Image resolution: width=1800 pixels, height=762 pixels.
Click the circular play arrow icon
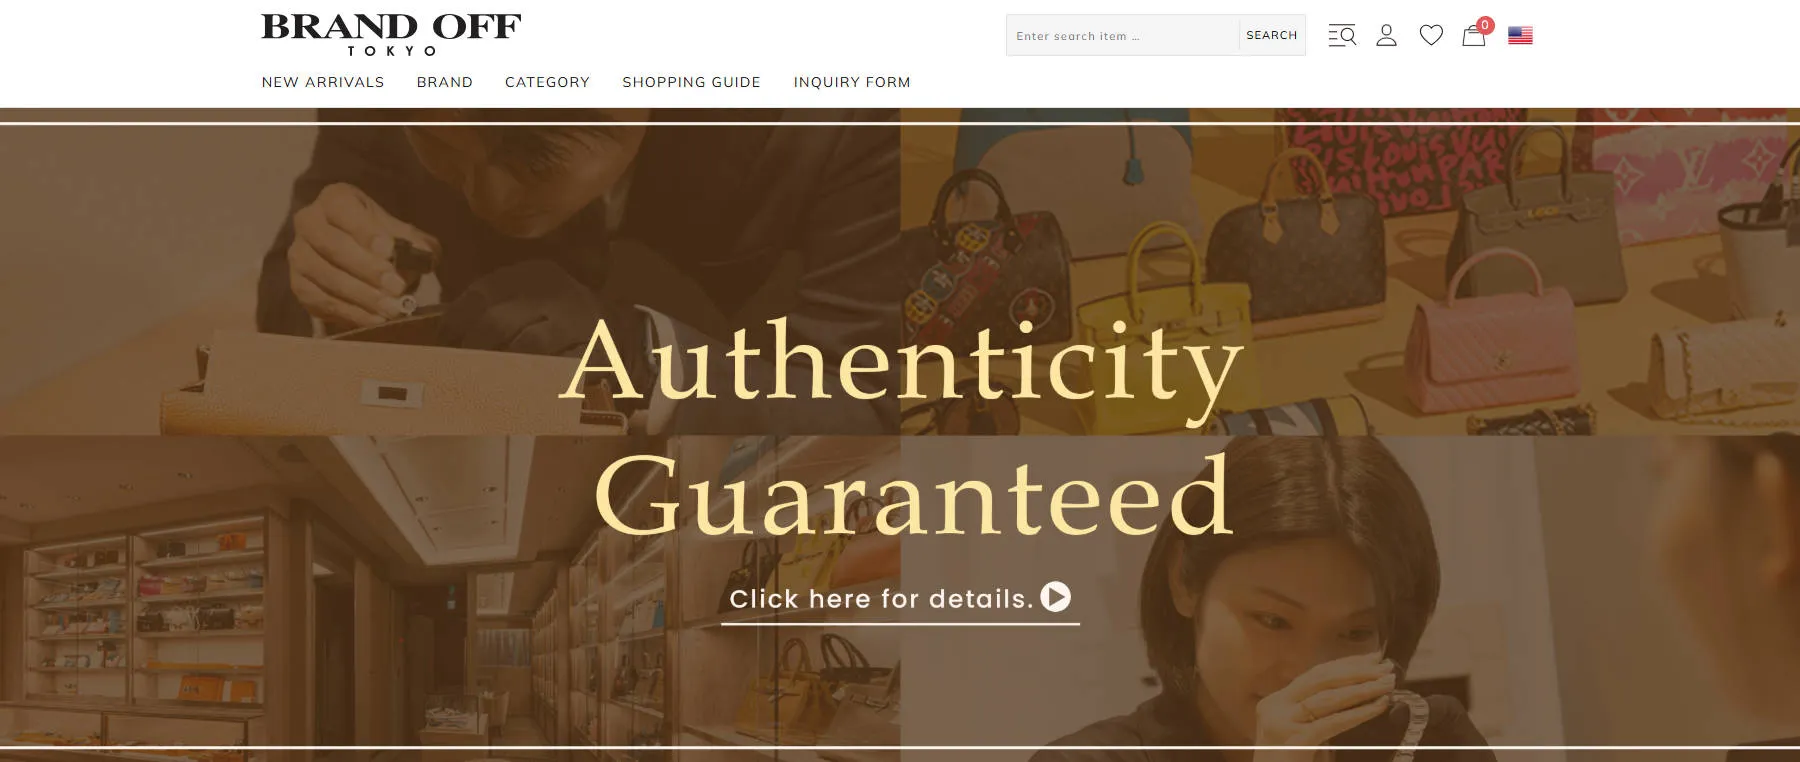[1055, 597]
